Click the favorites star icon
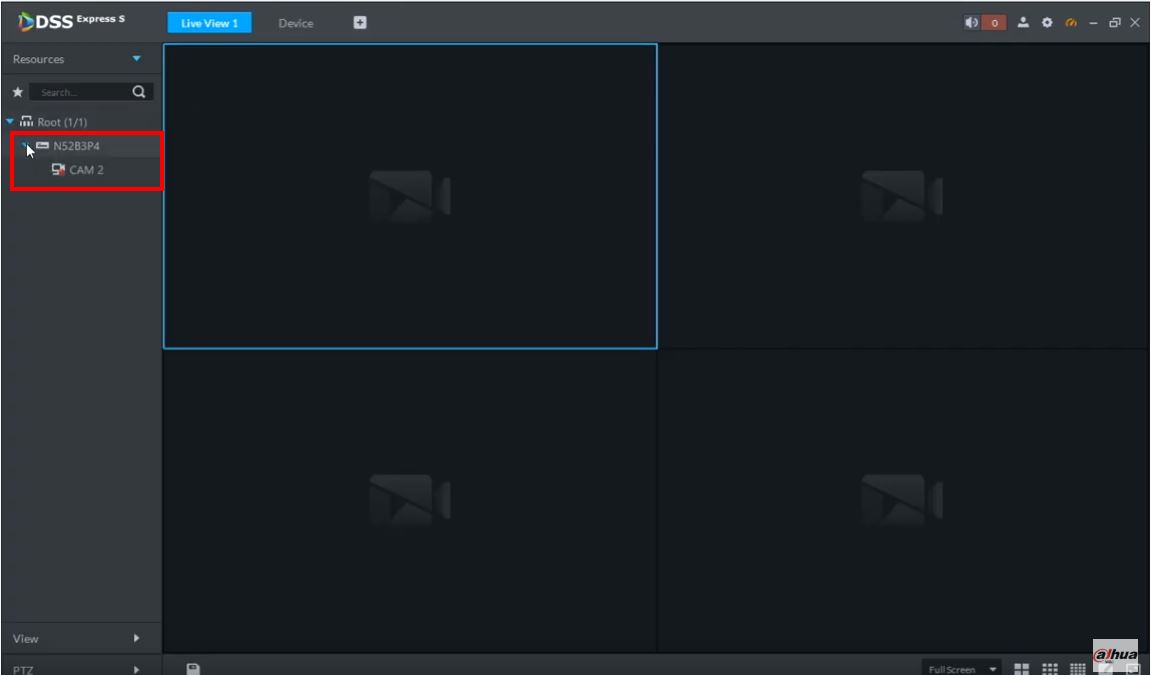The image size is (1151, 675). point(18,92)
